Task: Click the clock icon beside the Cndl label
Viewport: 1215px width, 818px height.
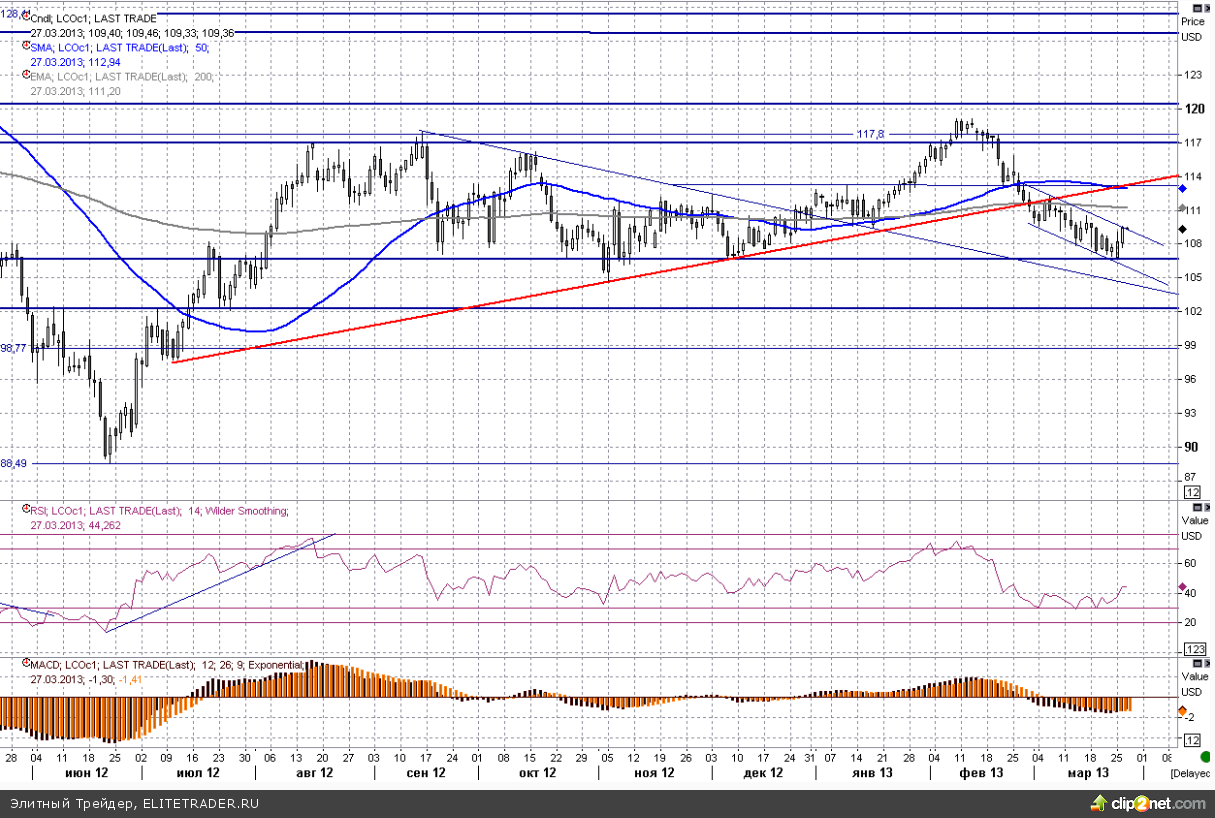Action: [24, 18]
